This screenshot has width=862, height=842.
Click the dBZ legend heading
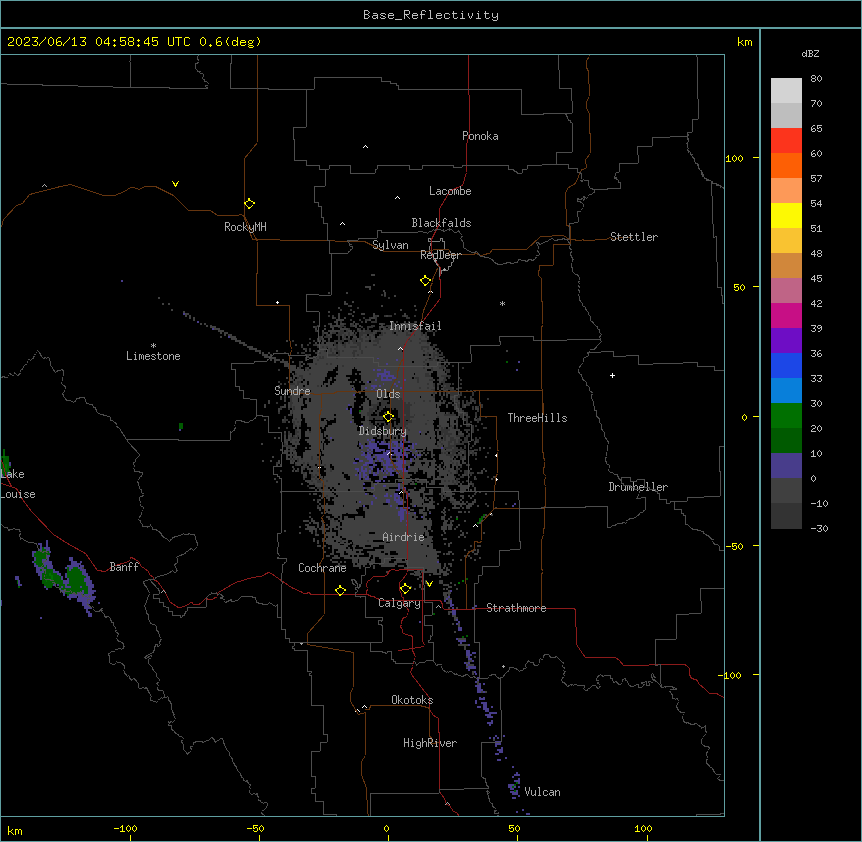pyautogui.click(x=810, y=54)
